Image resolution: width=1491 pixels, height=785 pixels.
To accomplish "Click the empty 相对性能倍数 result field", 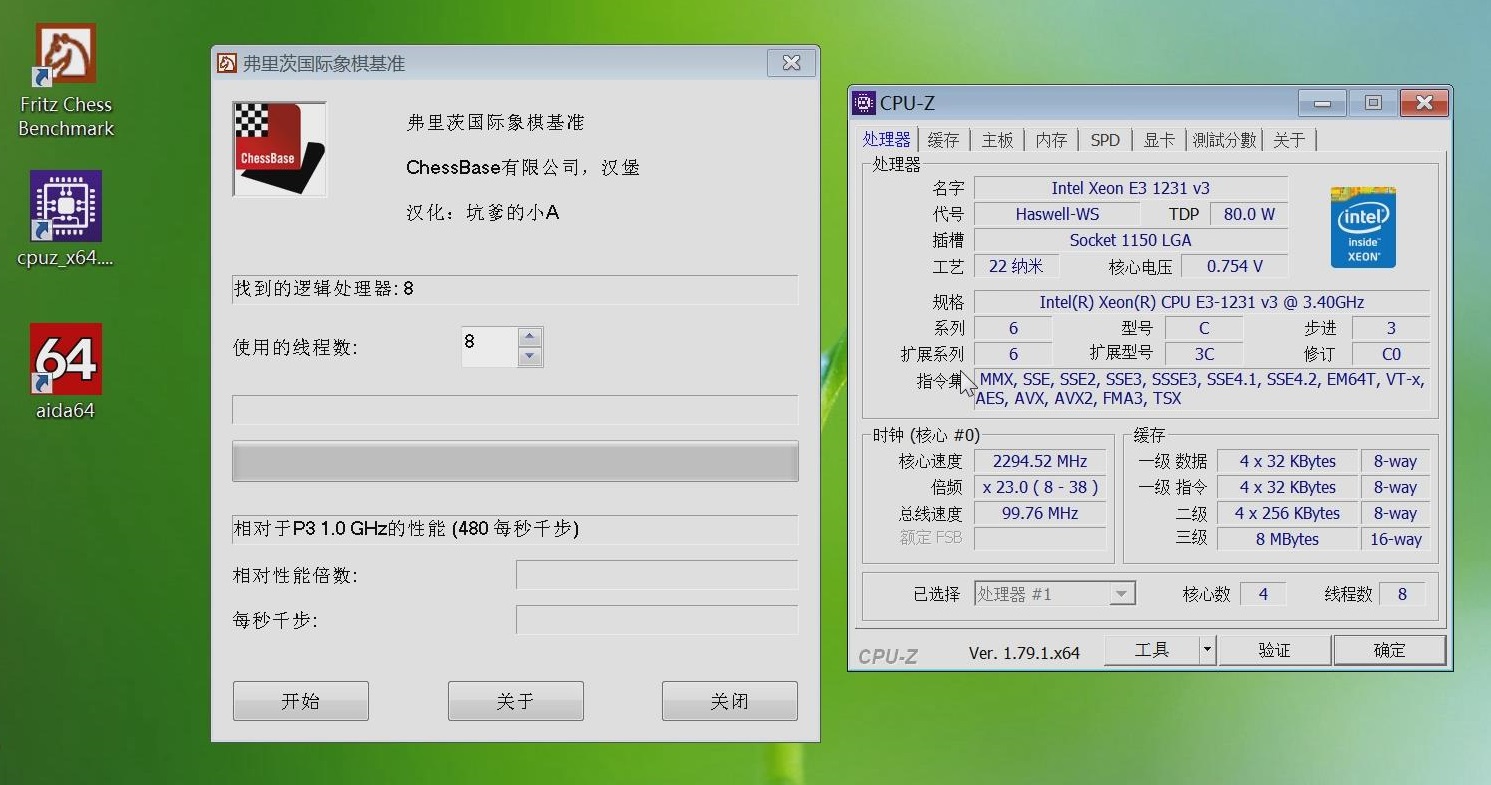I will click(657, 575).
